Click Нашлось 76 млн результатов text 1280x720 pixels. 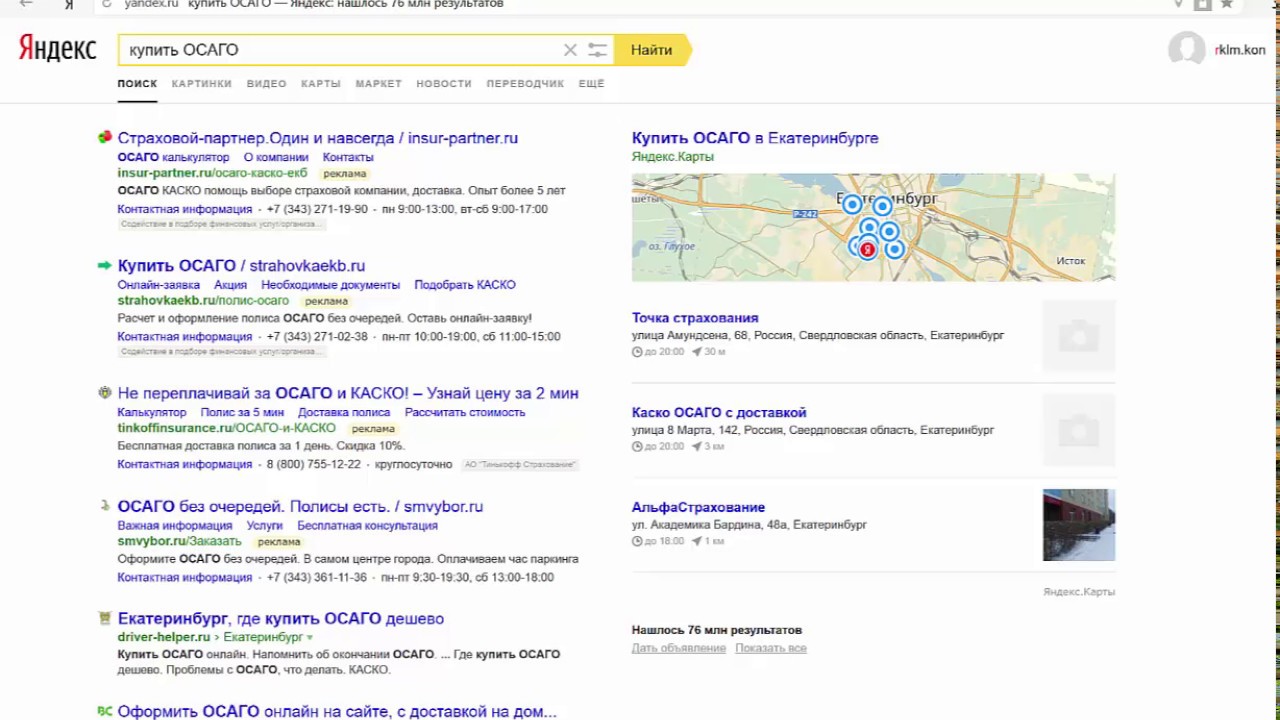(x=717, y=630)
